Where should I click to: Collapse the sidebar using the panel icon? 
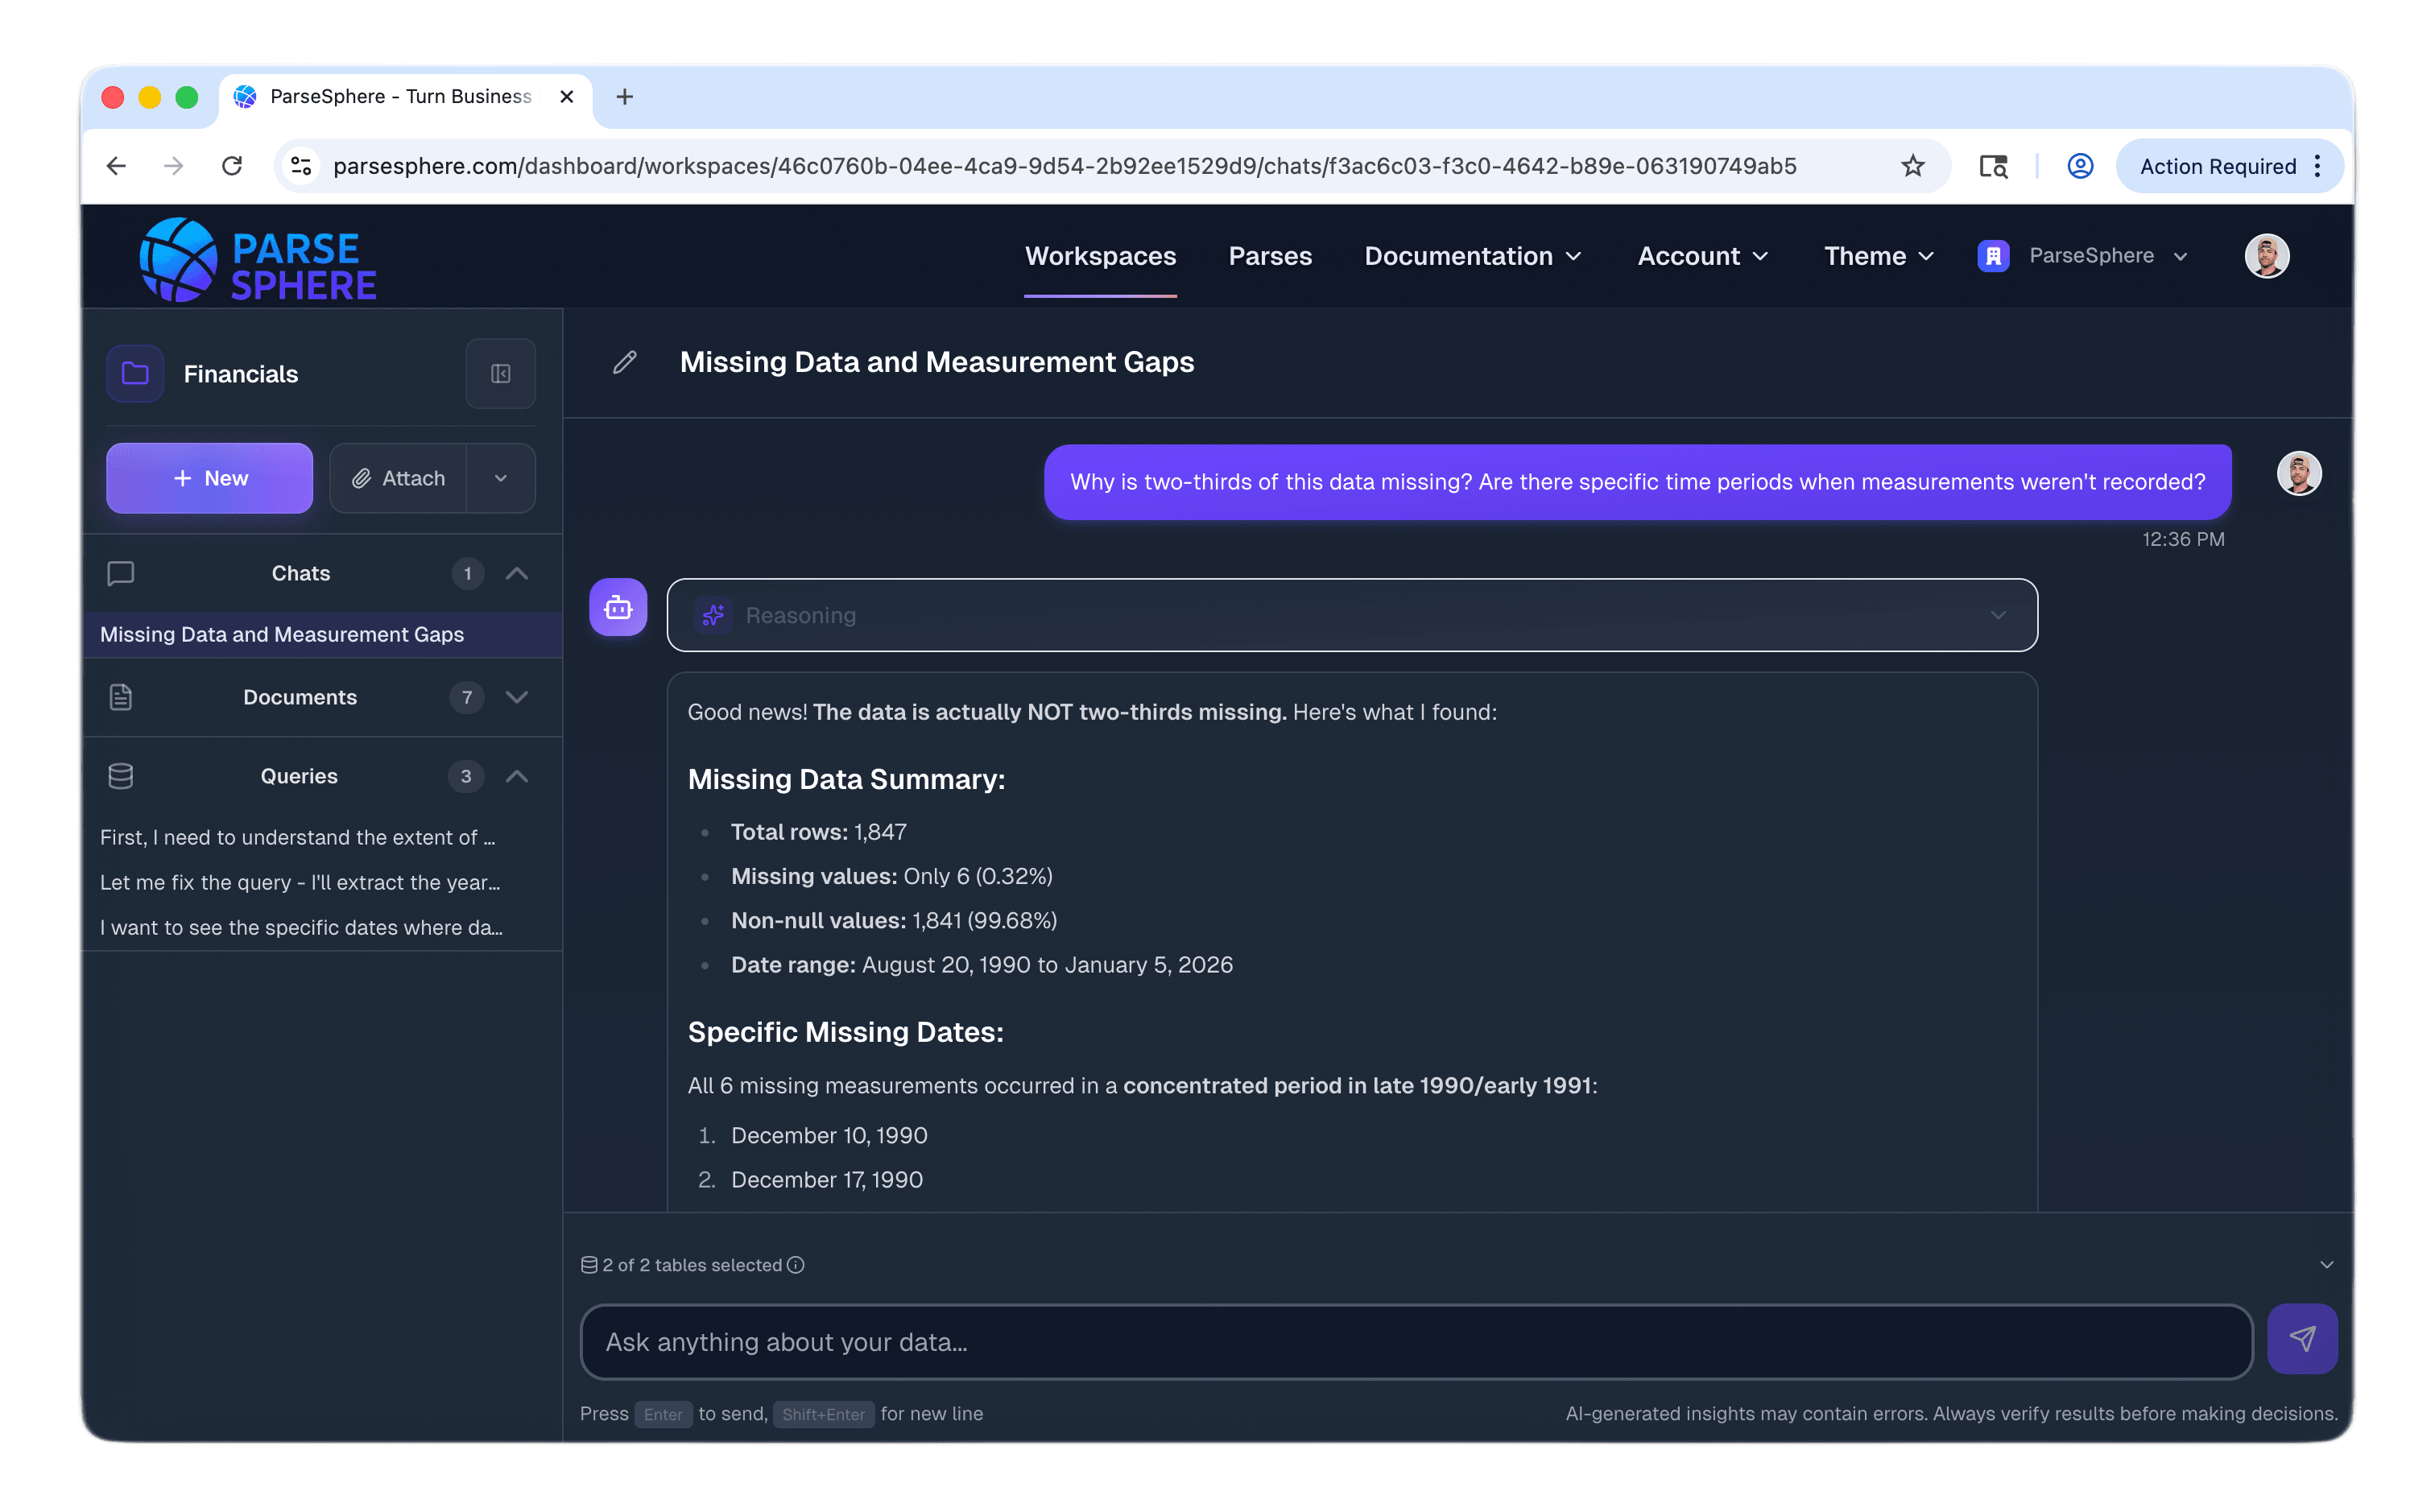tap(500, 373)
